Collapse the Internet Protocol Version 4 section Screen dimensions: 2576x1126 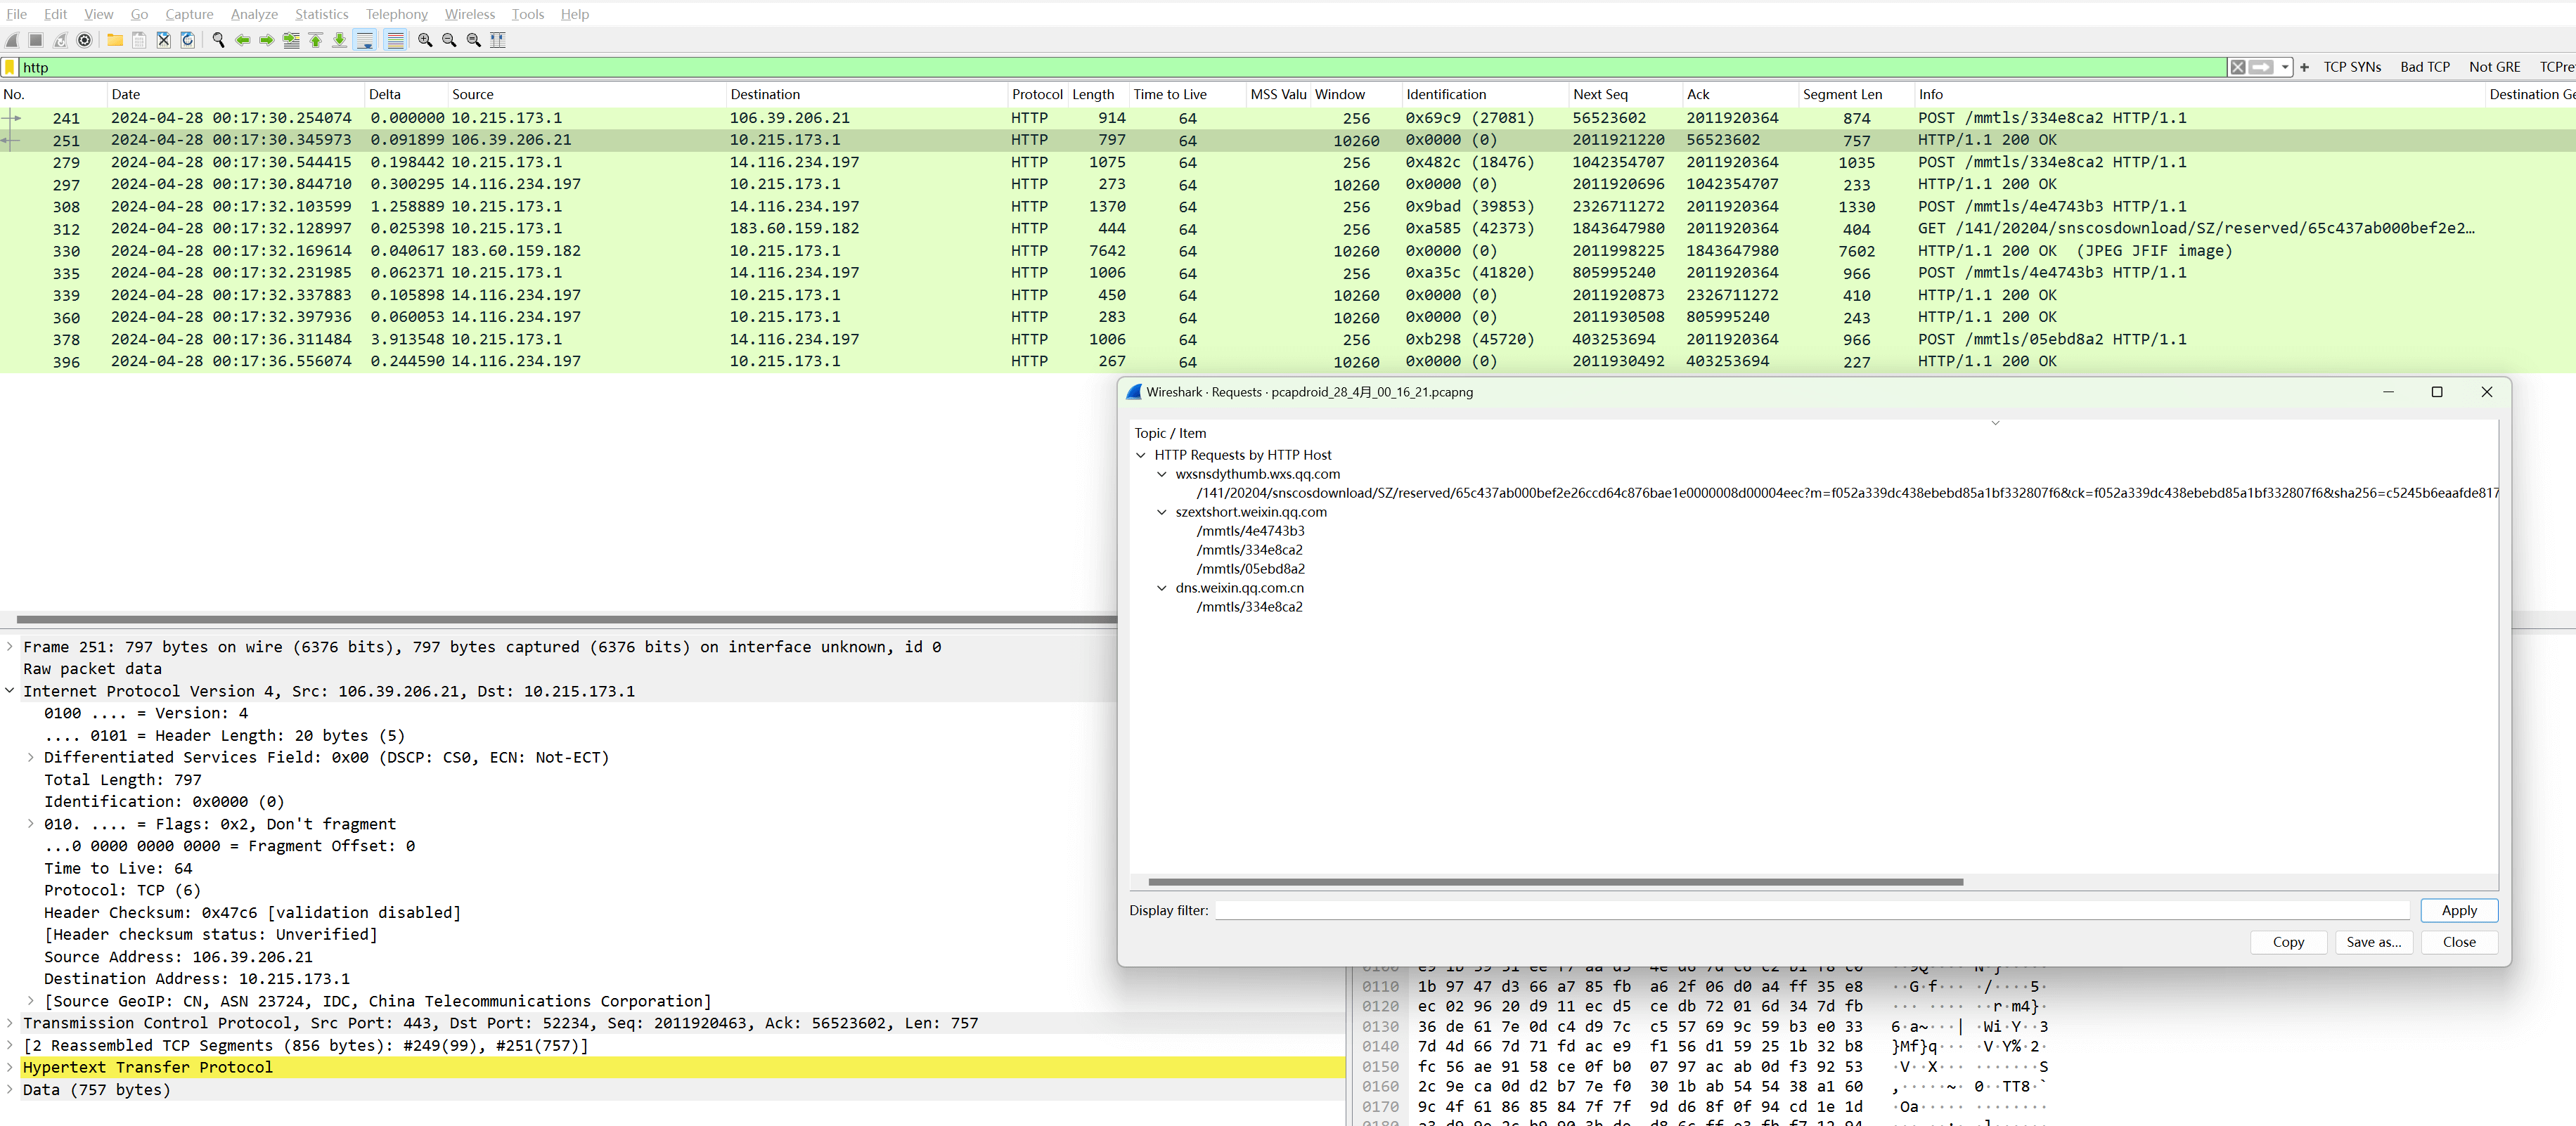click(x=10, y=691)
